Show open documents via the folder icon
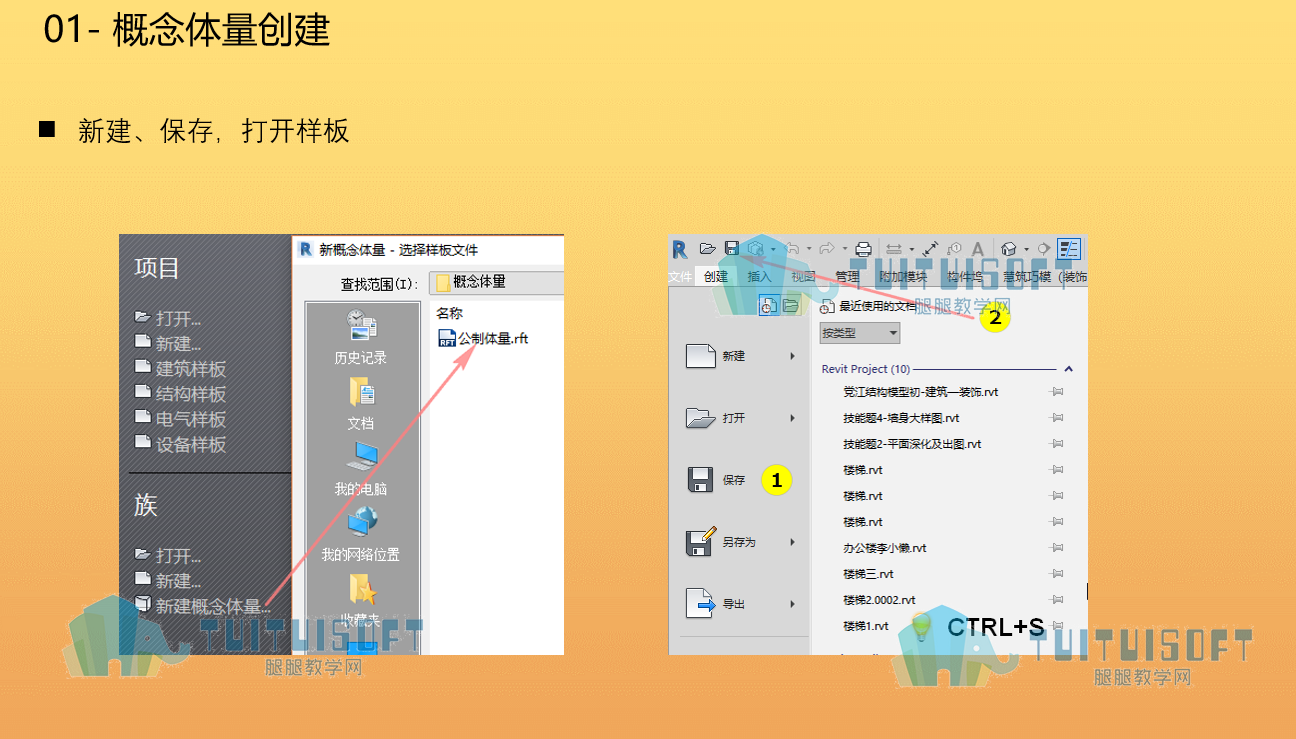The height and width of the screenshot is (739, 1296). [790, 305]
